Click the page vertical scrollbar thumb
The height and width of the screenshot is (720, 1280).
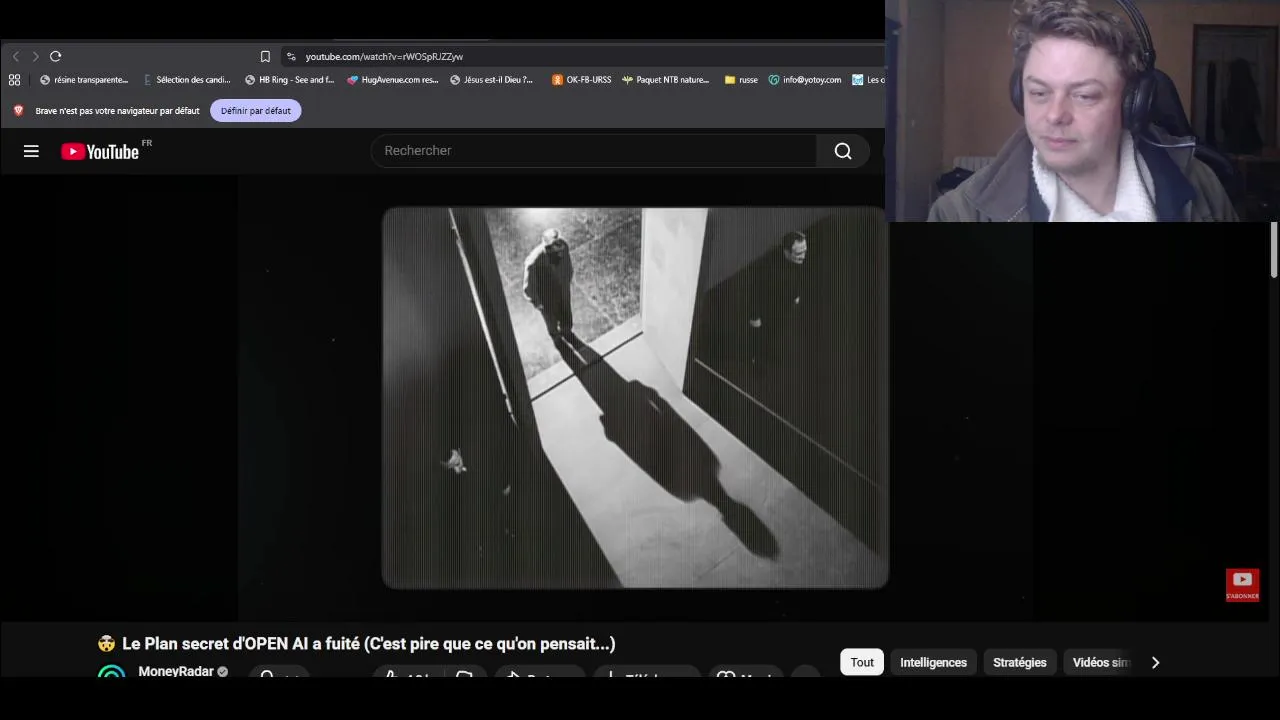tap(1274, 250)
